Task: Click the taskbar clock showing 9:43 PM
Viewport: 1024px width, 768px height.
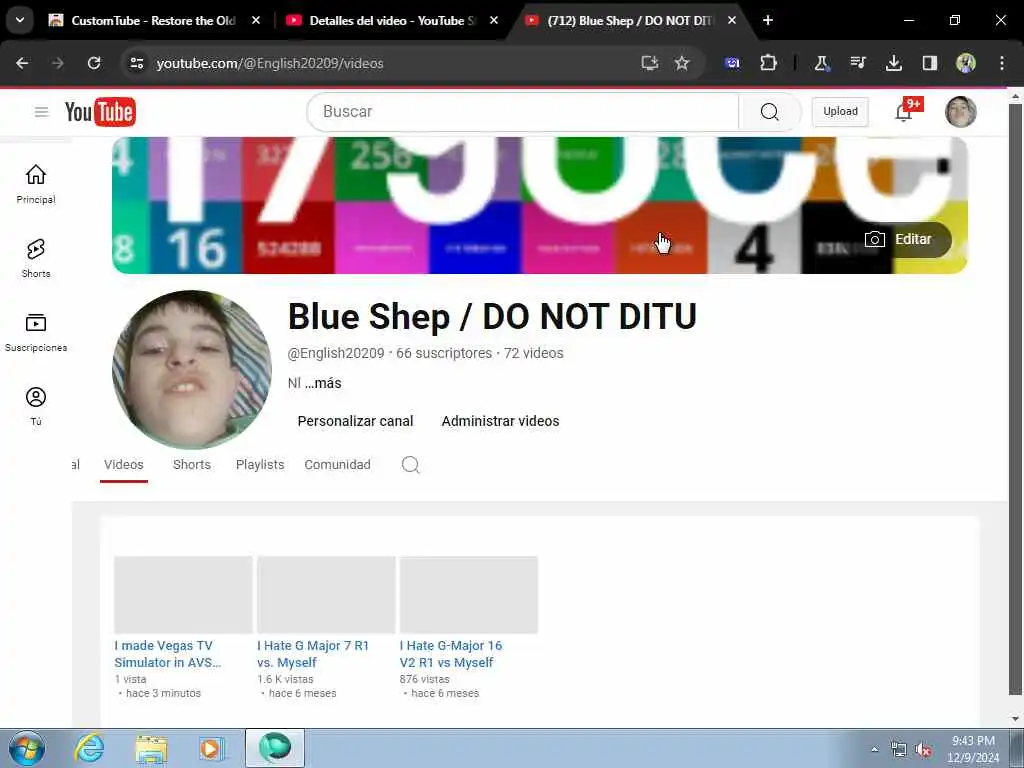Action: click(x=973, y=749)
